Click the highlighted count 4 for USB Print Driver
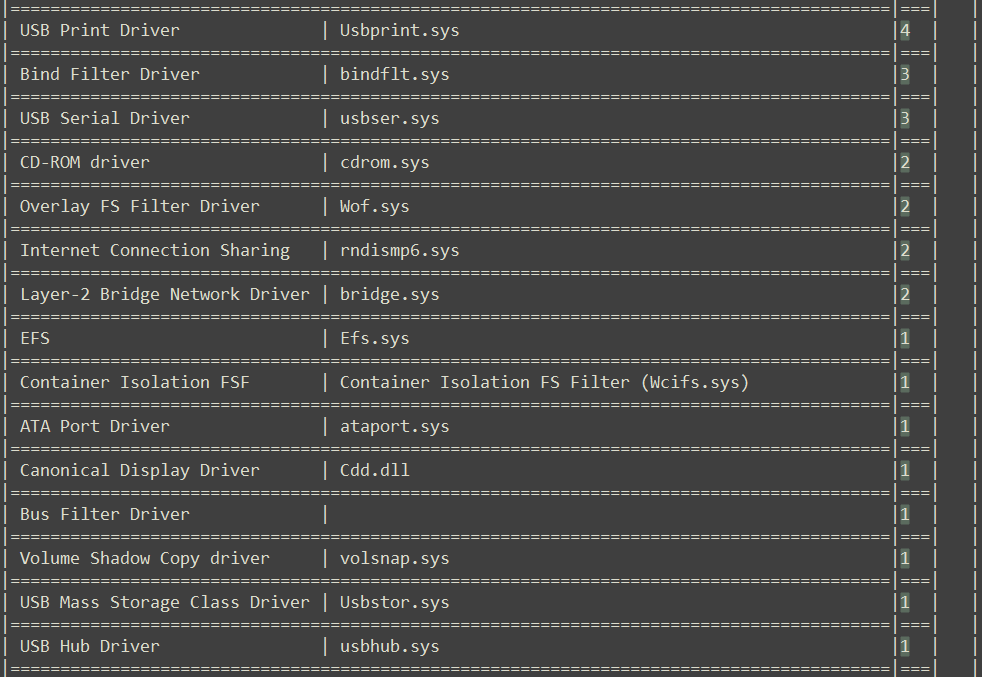 point(905,30)
